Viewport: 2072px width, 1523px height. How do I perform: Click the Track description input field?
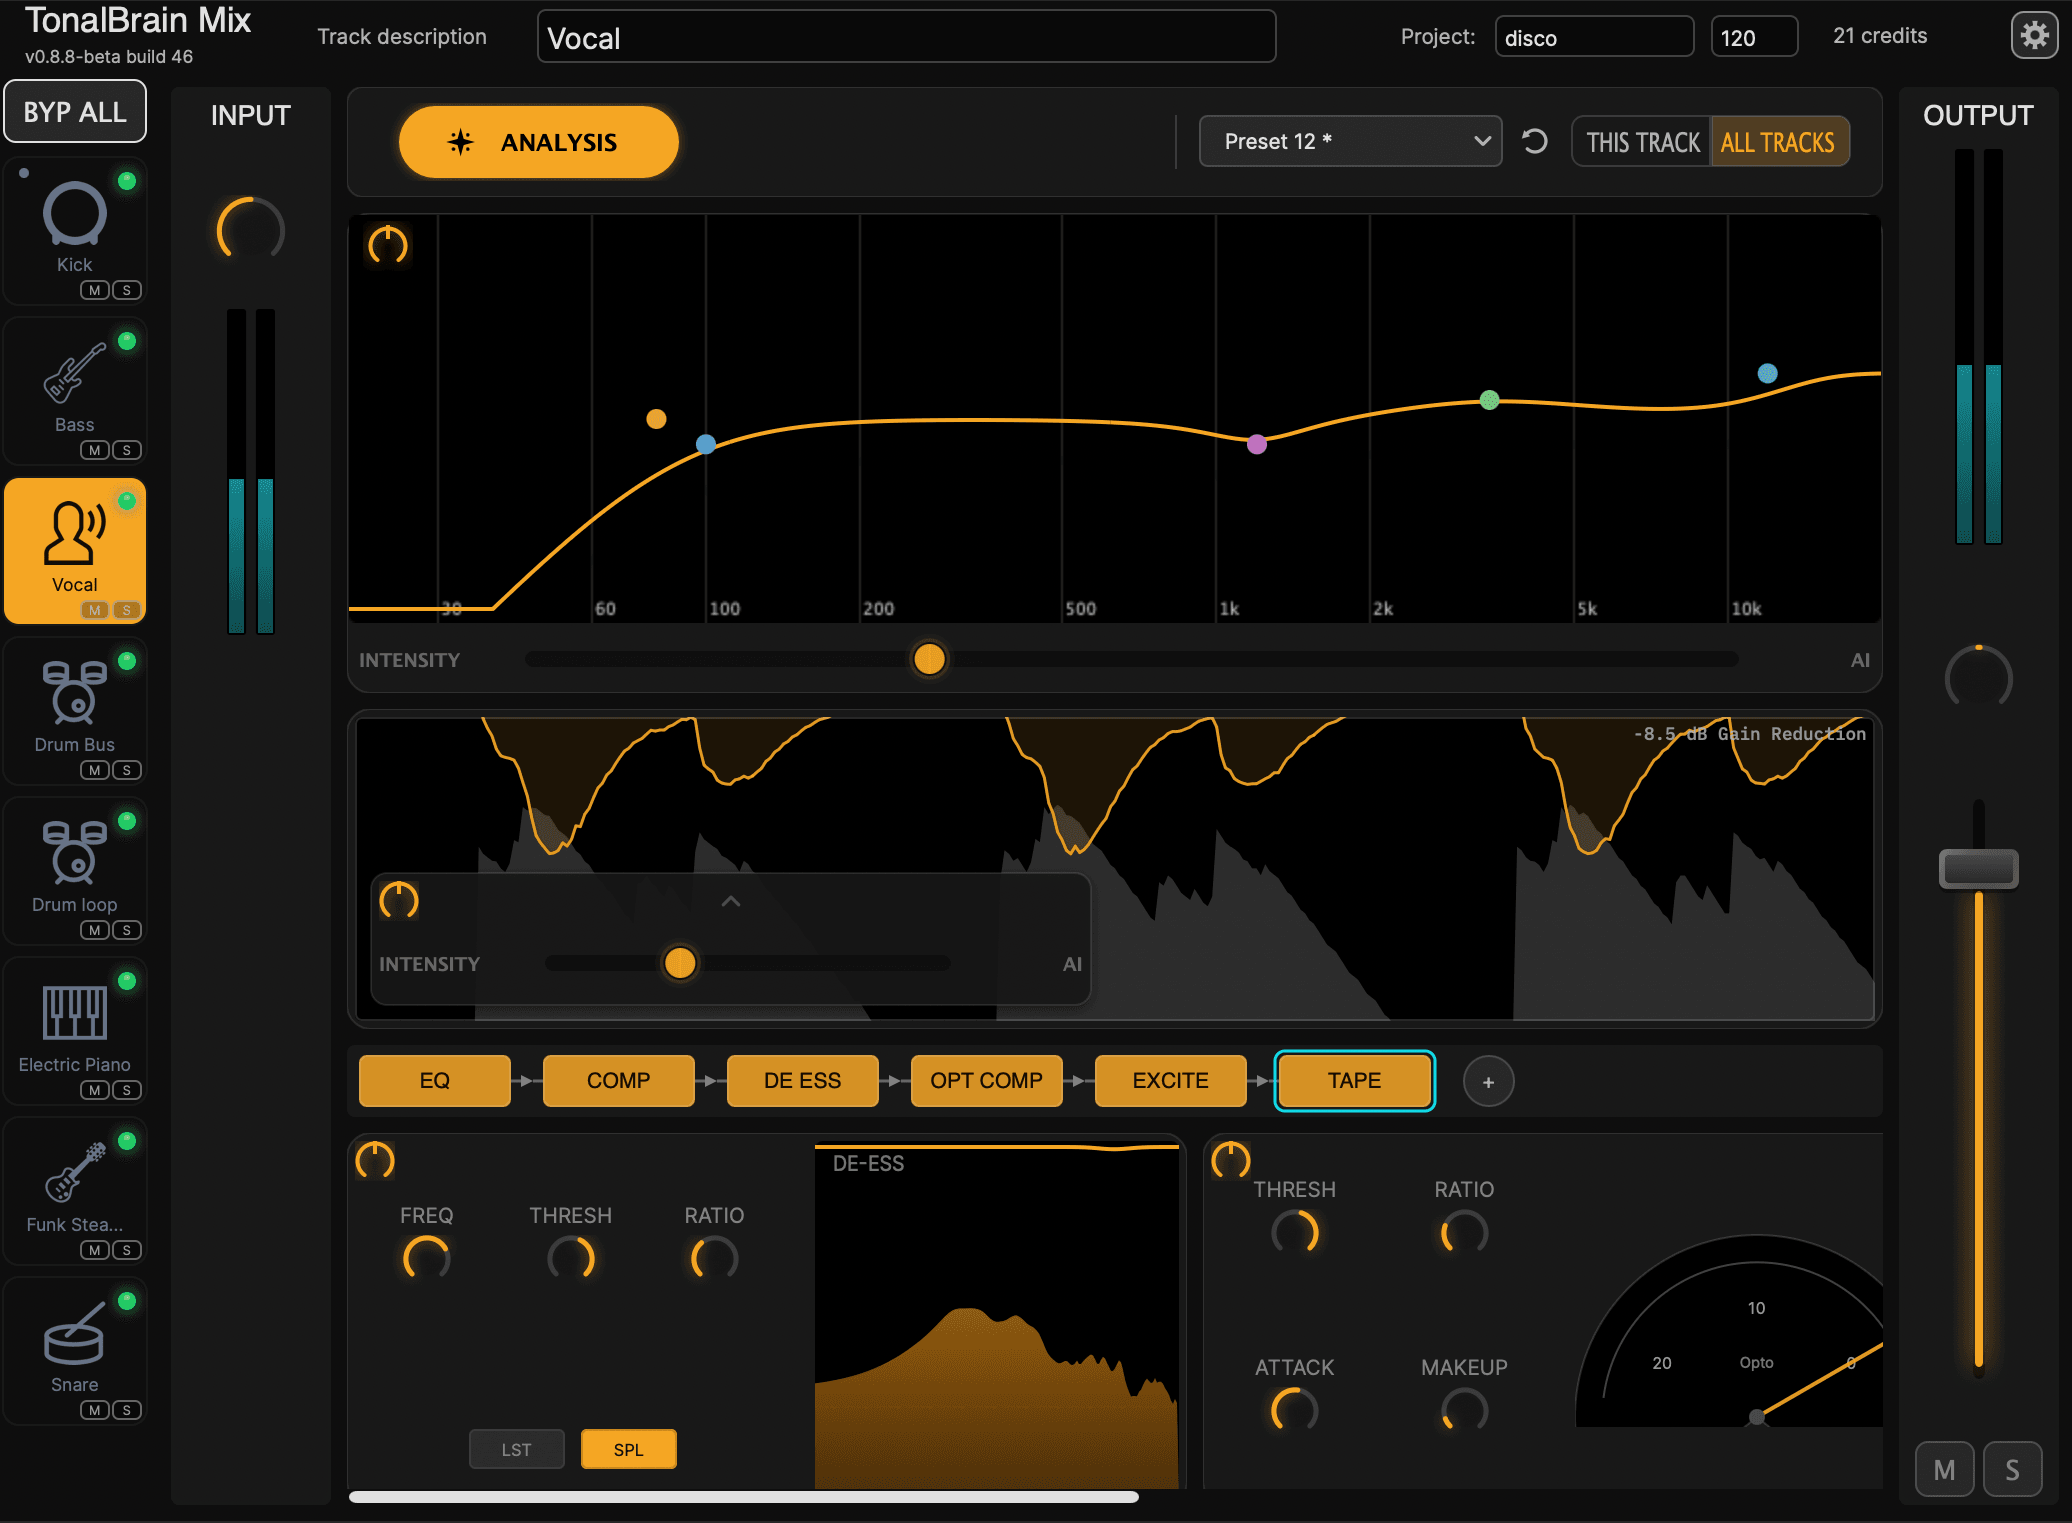click(x=906, y=37)
